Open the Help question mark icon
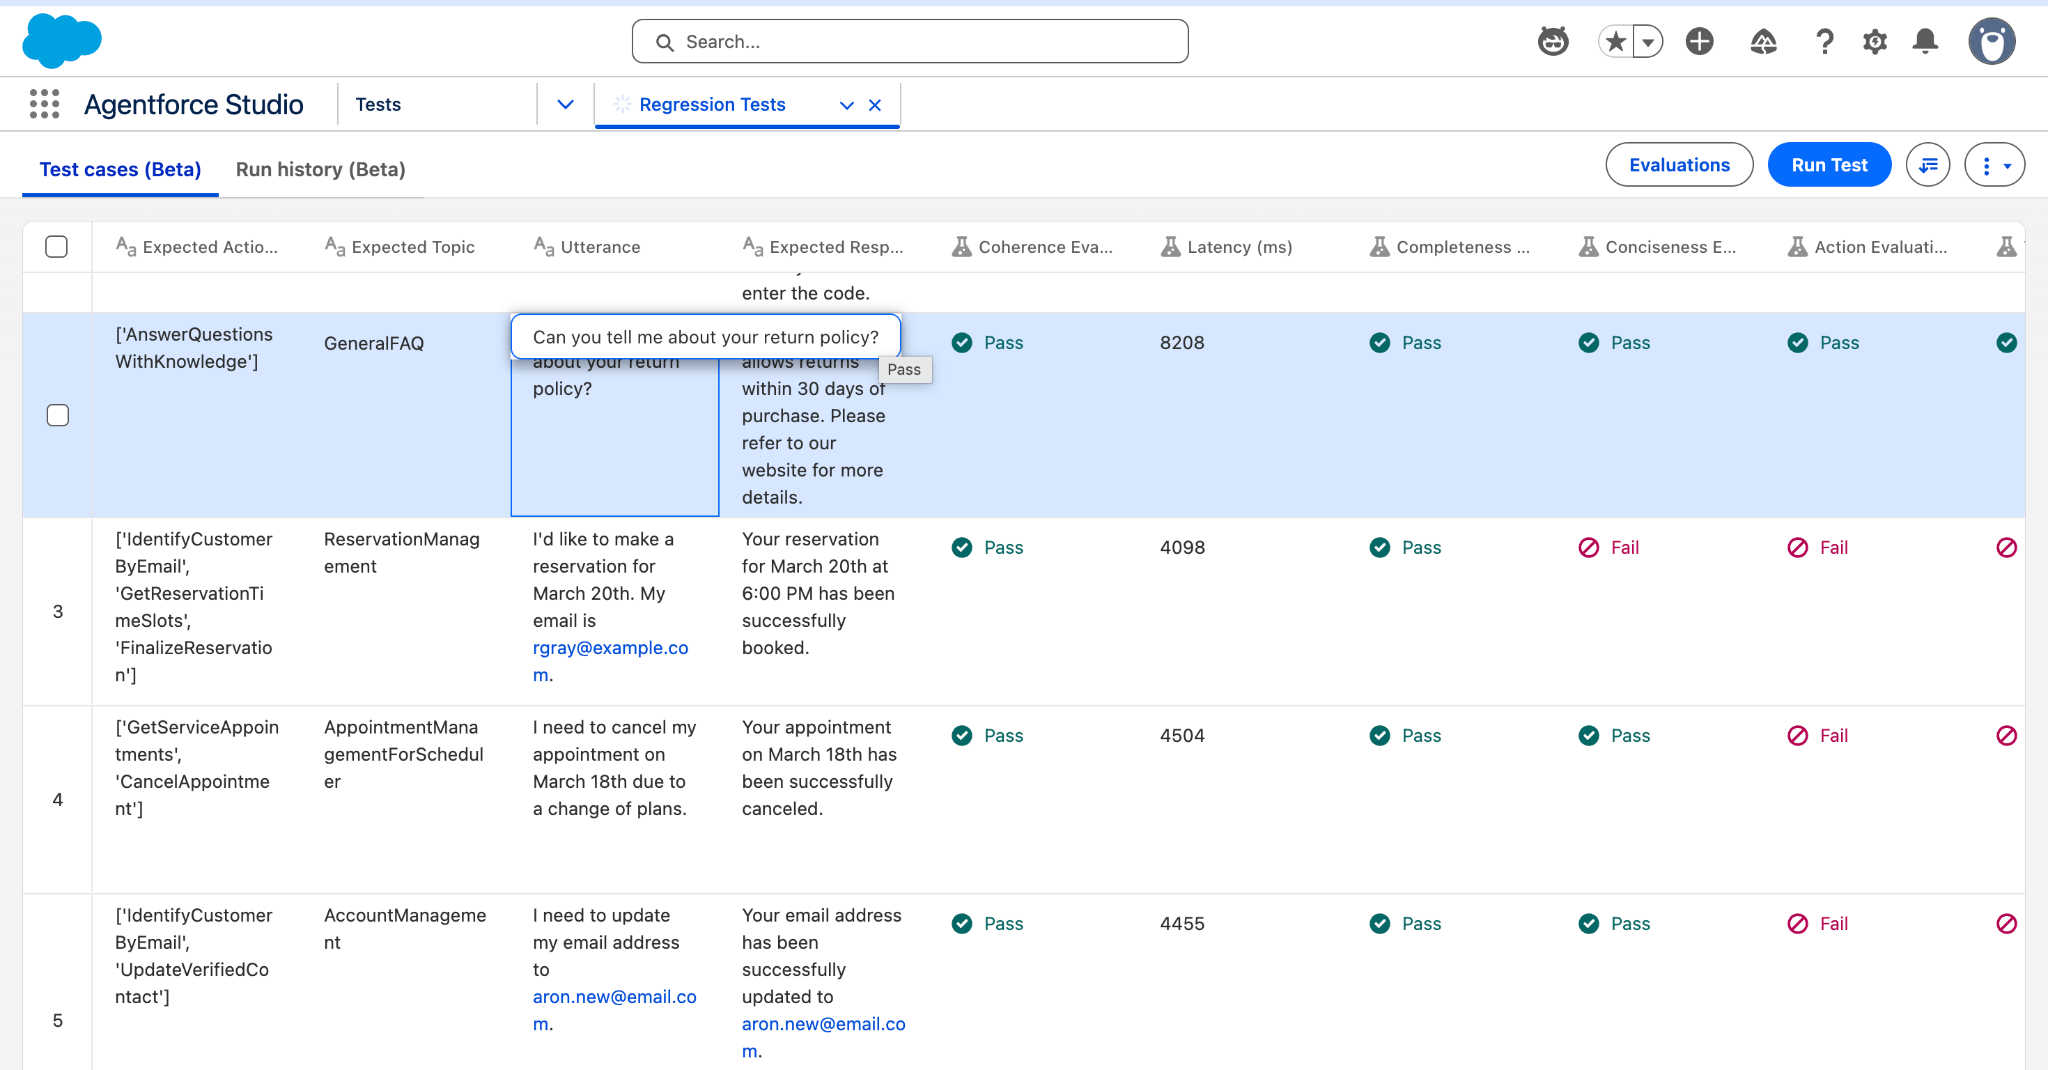Image resolution: width=2048 pixels, height=1070 pixels. [1824, 42]
